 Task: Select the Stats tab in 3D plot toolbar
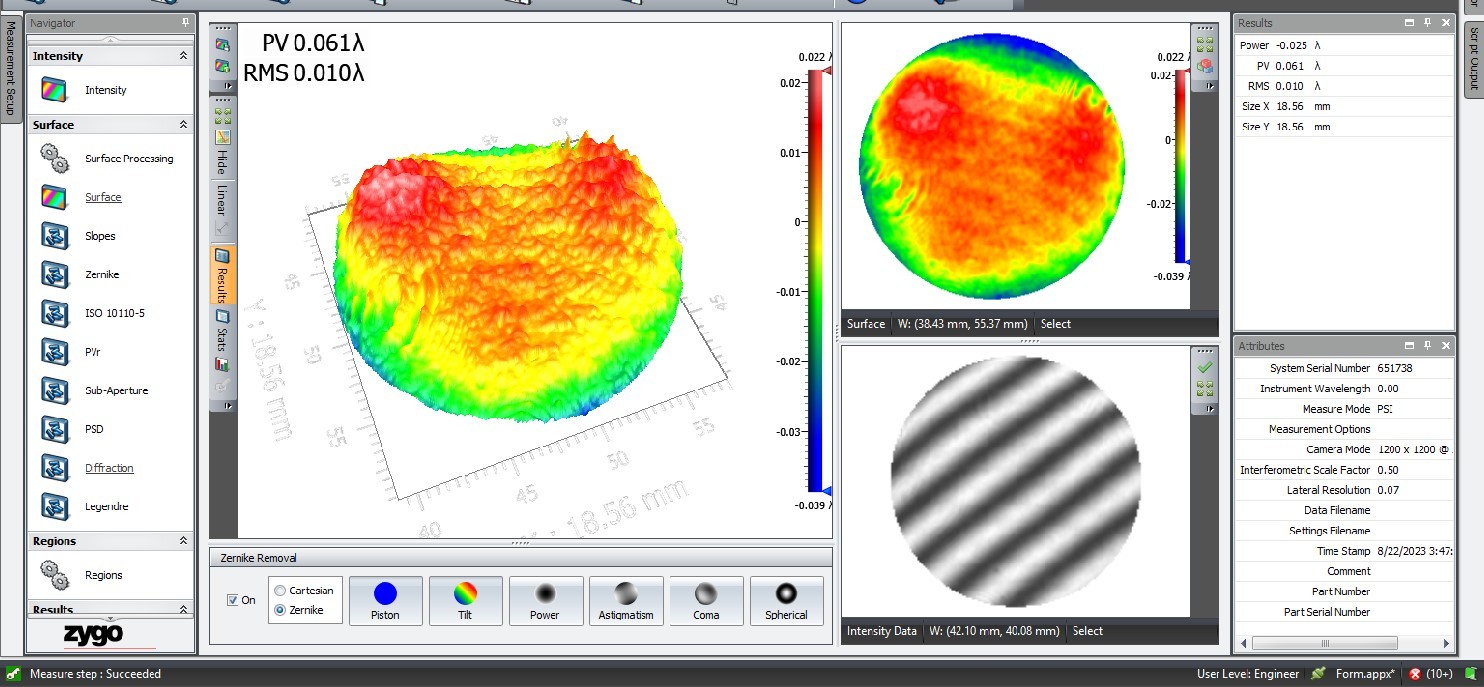click(223, 330)
